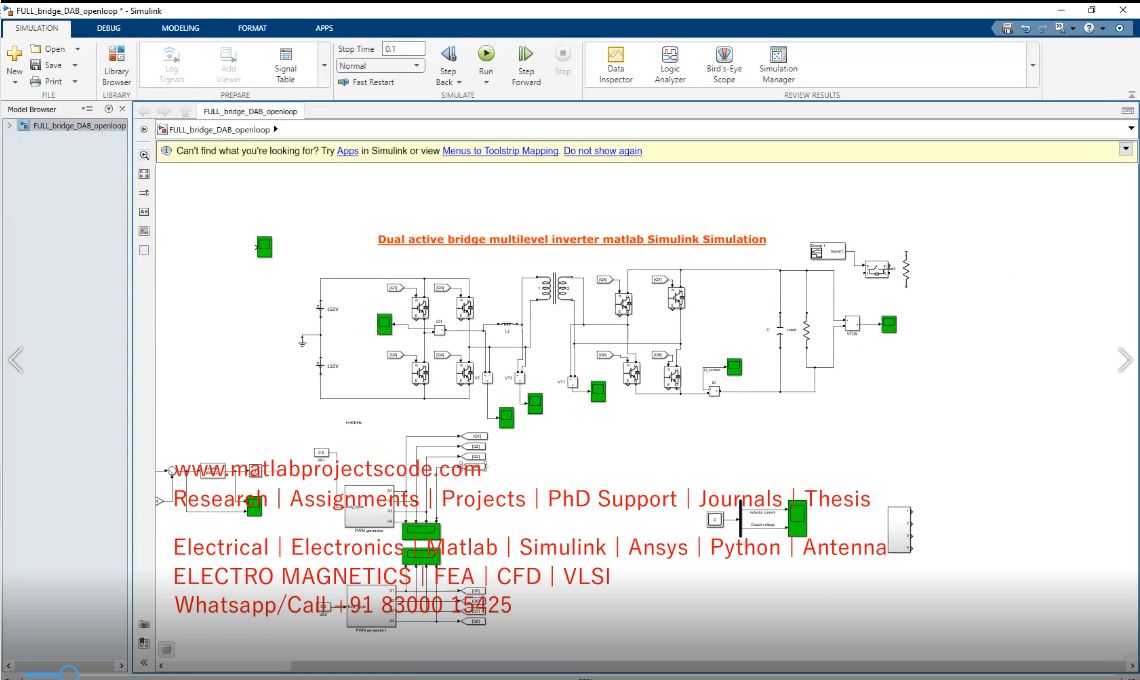Click the Open folder icon

tap(36, 49)
